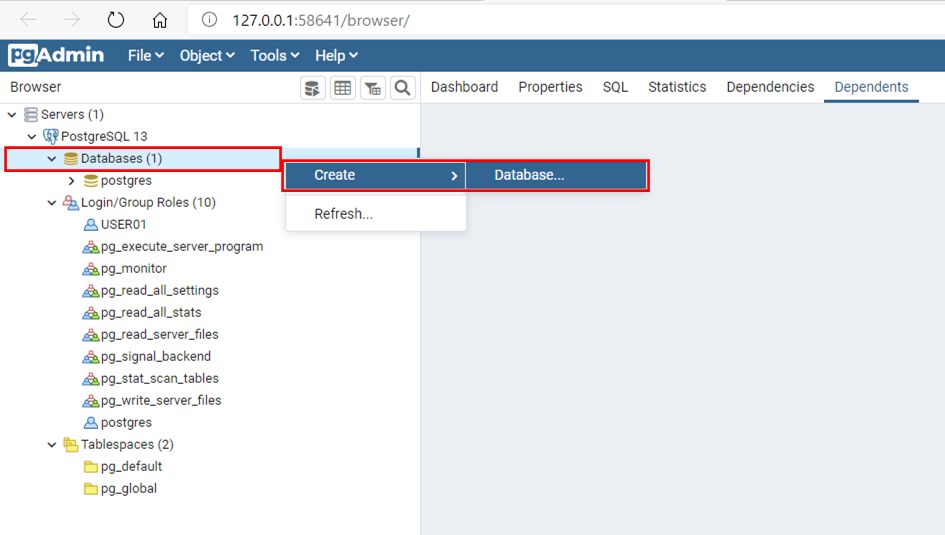The height and width of the screenshot is (535, 945).
Task: Collapse the Tablespaces node
Action: coord(52,445)
